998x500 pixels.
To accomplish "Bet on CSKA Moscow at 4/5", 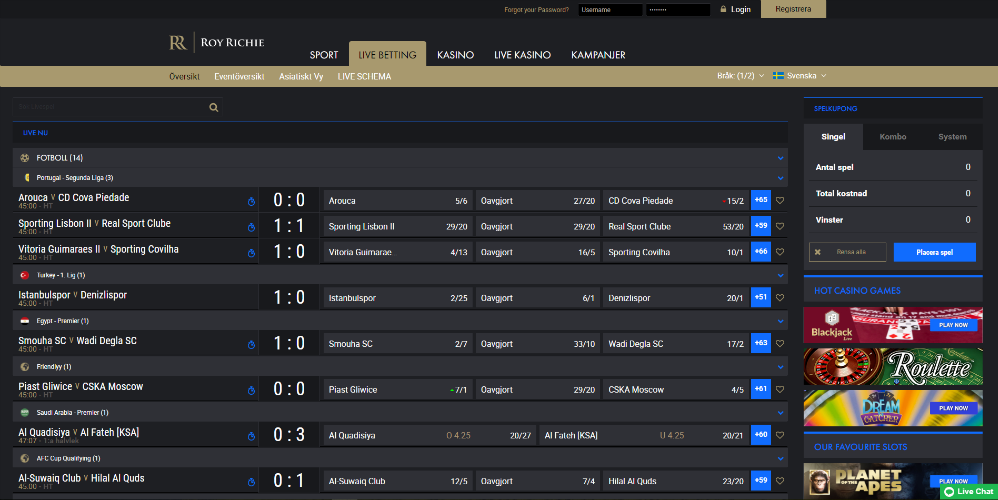I will pyautogui.click(x=676, y=389).
